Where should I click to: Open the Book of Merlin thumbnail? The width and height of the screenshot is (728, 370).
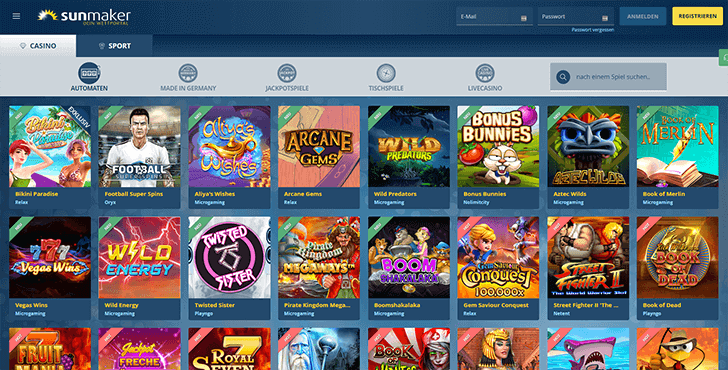pos(678,147)
